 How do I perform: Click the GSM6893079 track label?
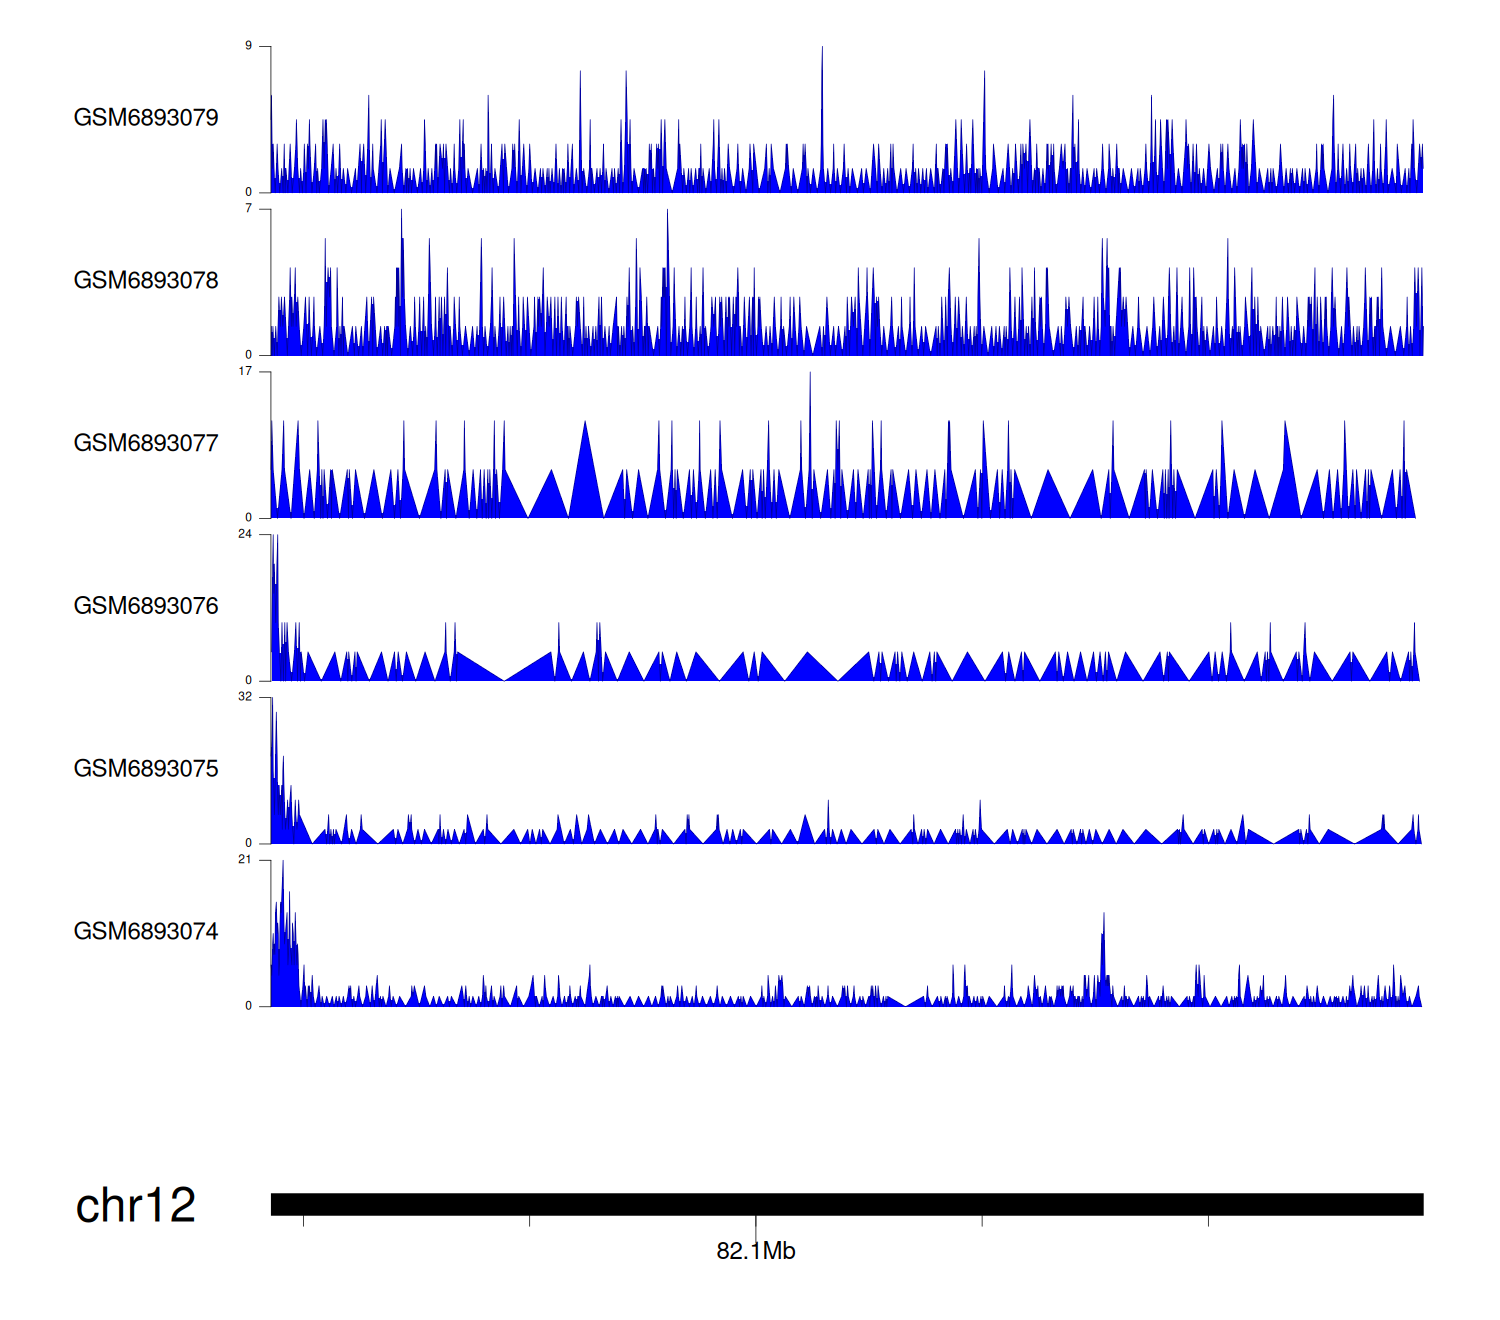[x=146, y=118]
